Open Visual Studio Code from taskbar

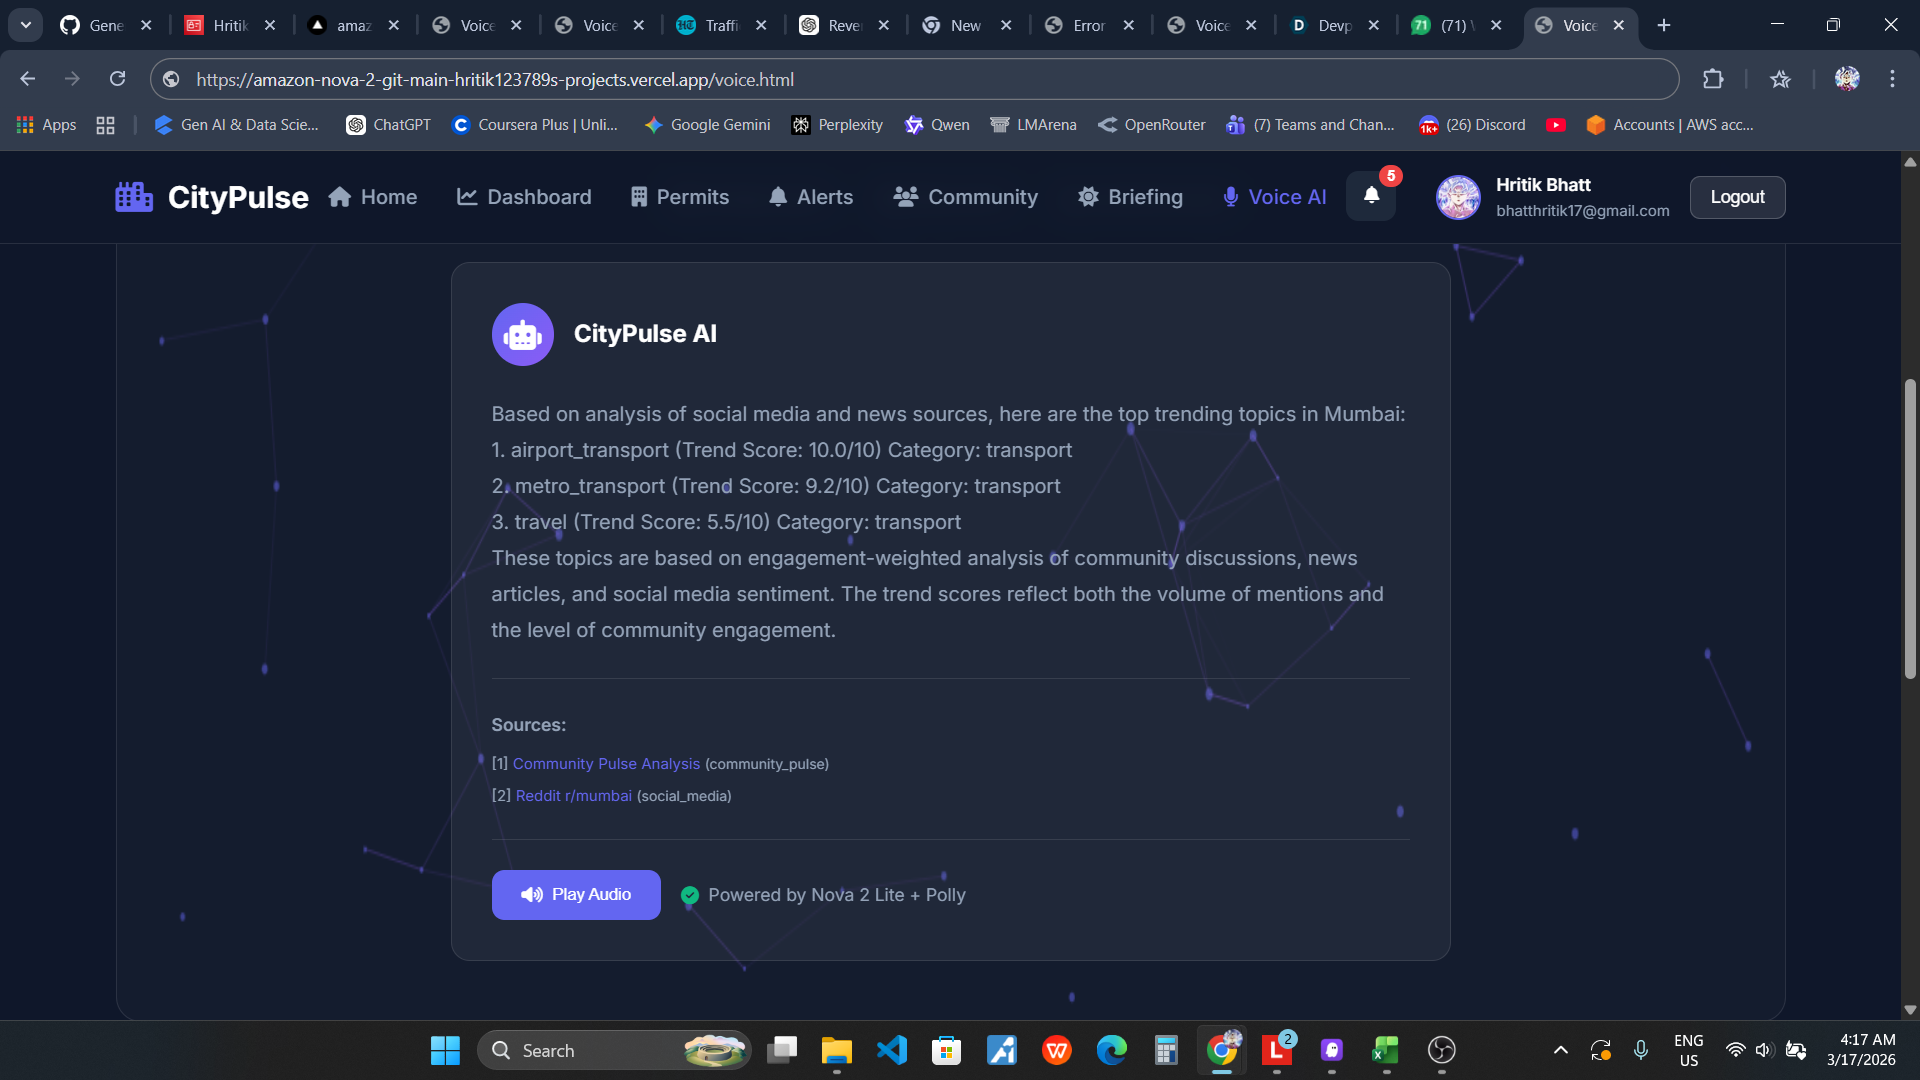tap(891, 1050)
